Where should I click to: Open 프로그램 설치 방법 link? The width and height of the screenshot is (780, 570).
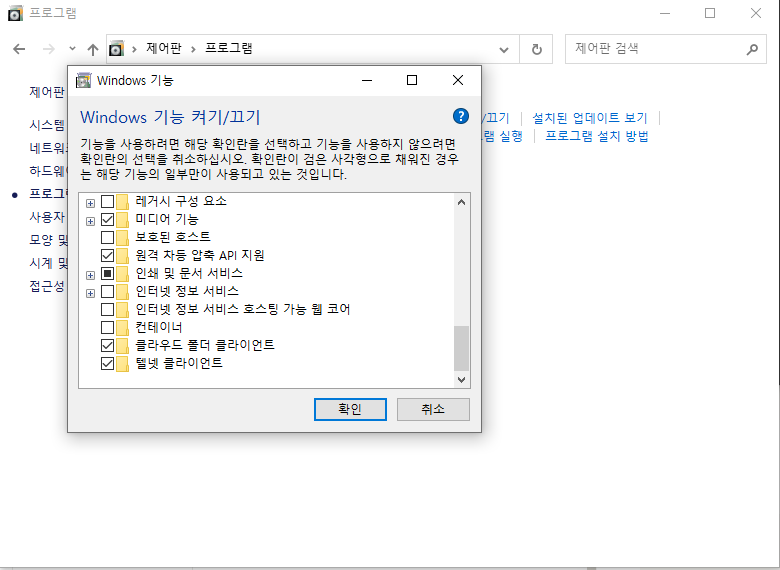597,136
